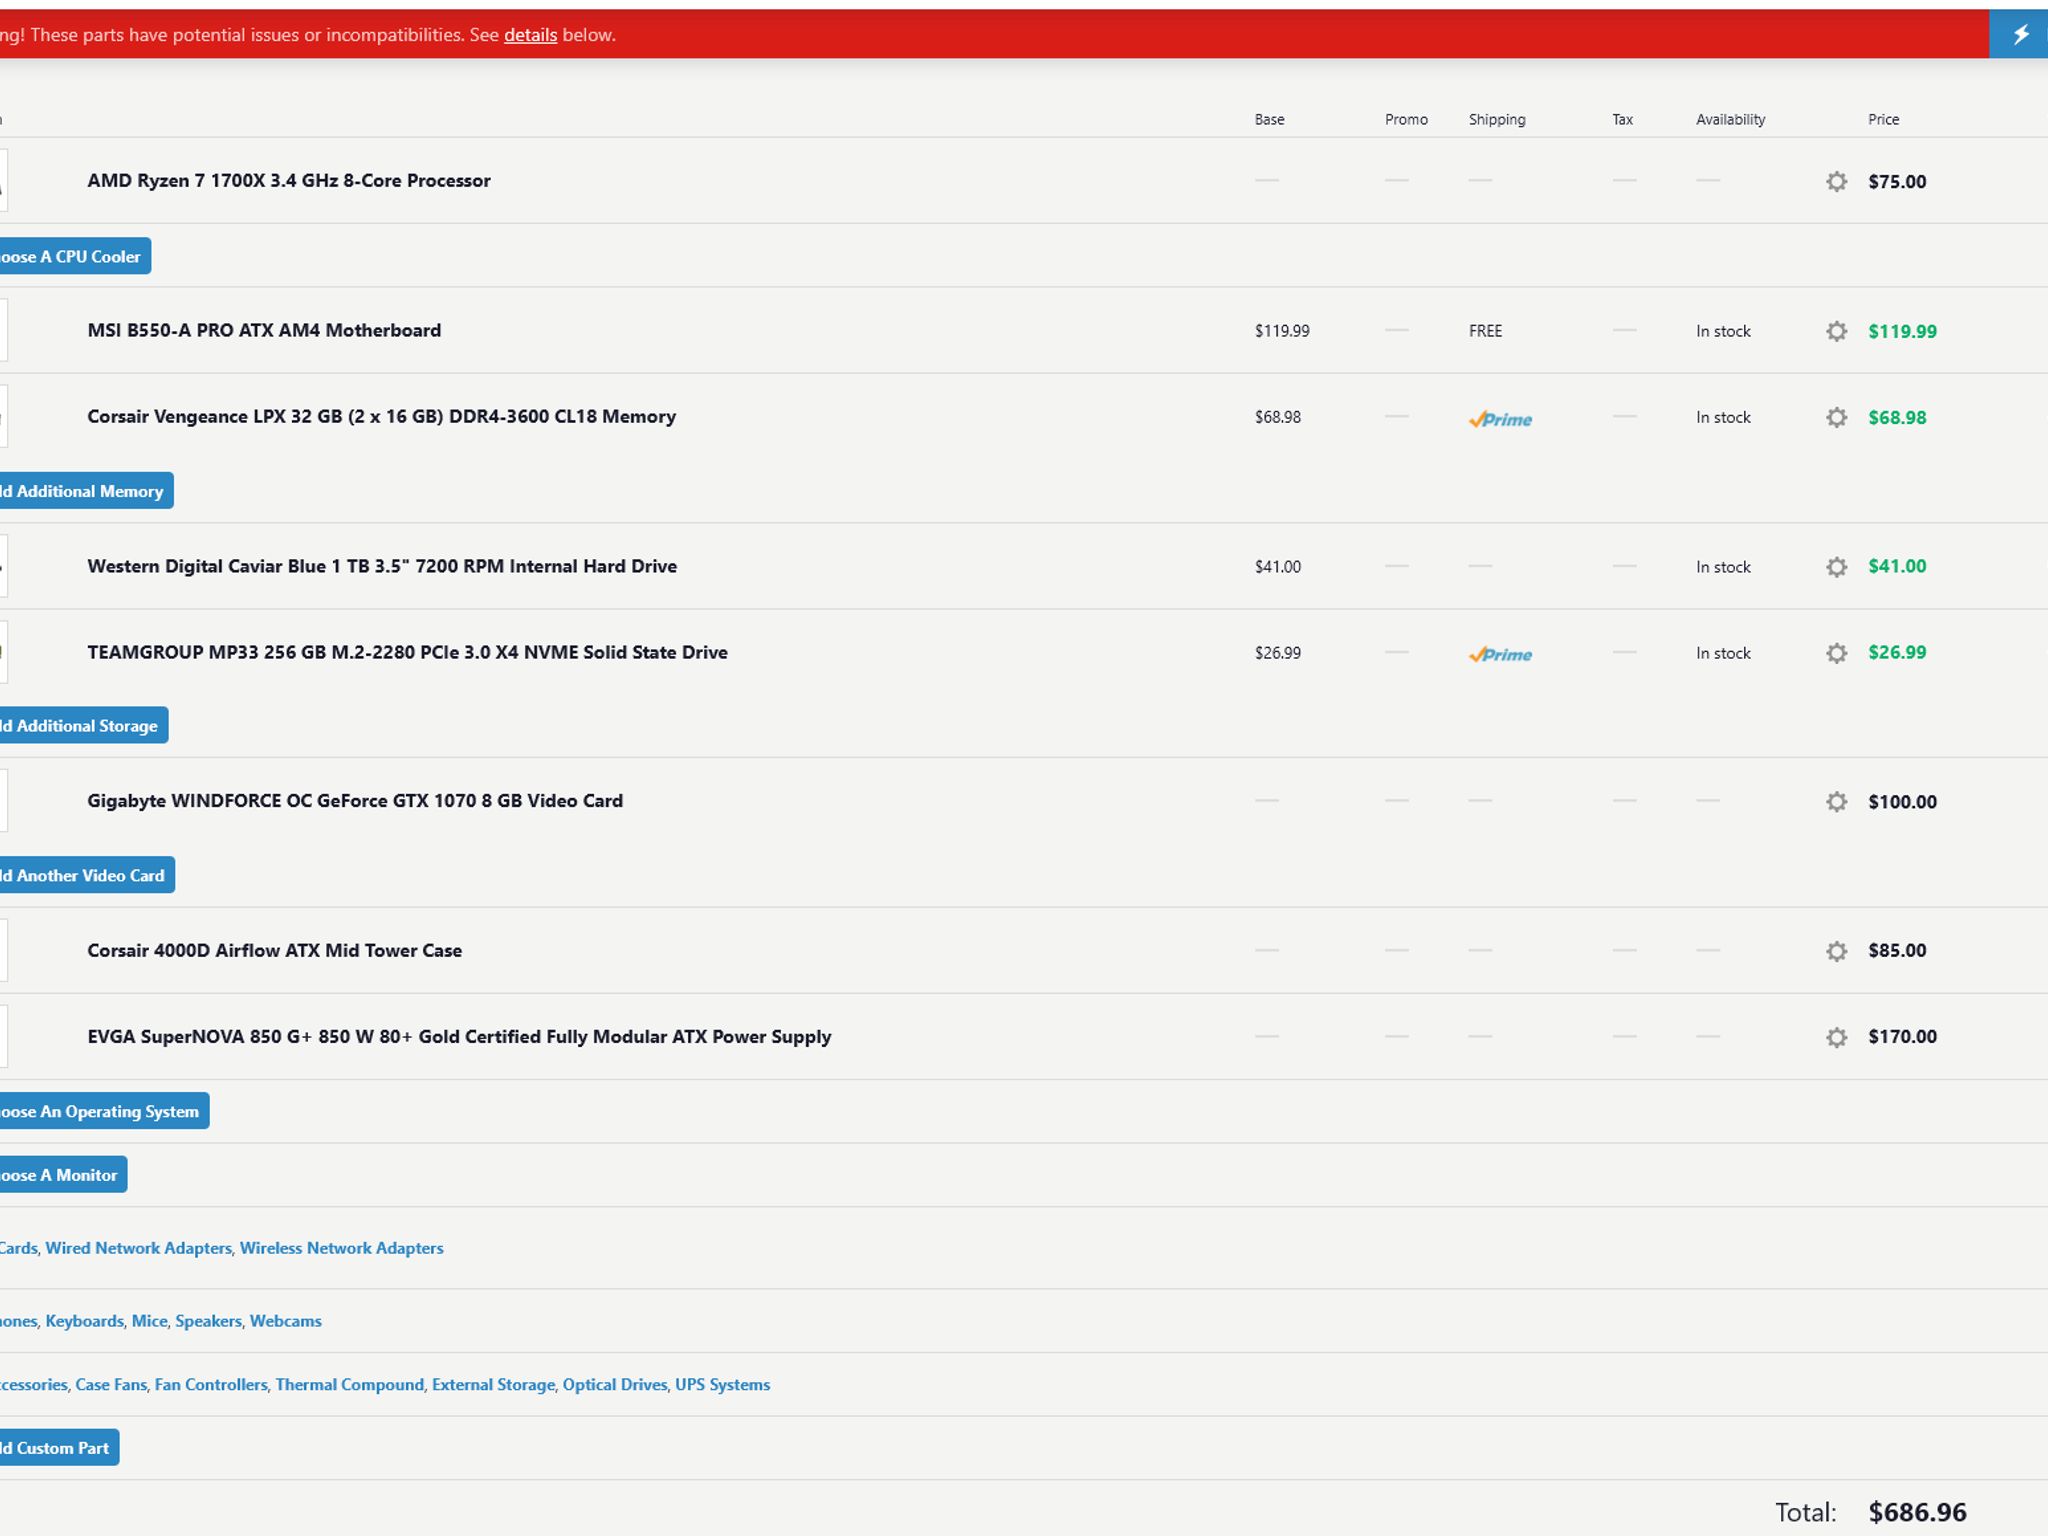The height and width of the screenshot is (1536, 2048).
Task: Open EVGA SuperNOVA 850 G+ power supply link
Action: point(459,1037)
